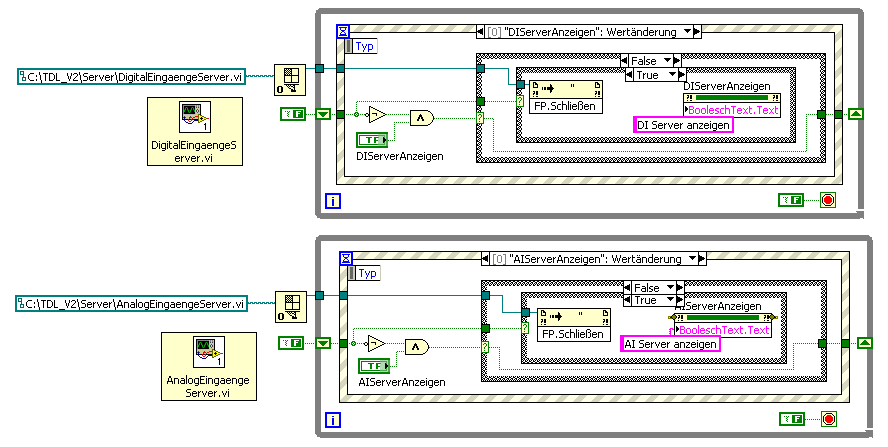Click the right shift register of upper loop
The height and width of the screenshot is (447, 888).
(x=856, y=114)
